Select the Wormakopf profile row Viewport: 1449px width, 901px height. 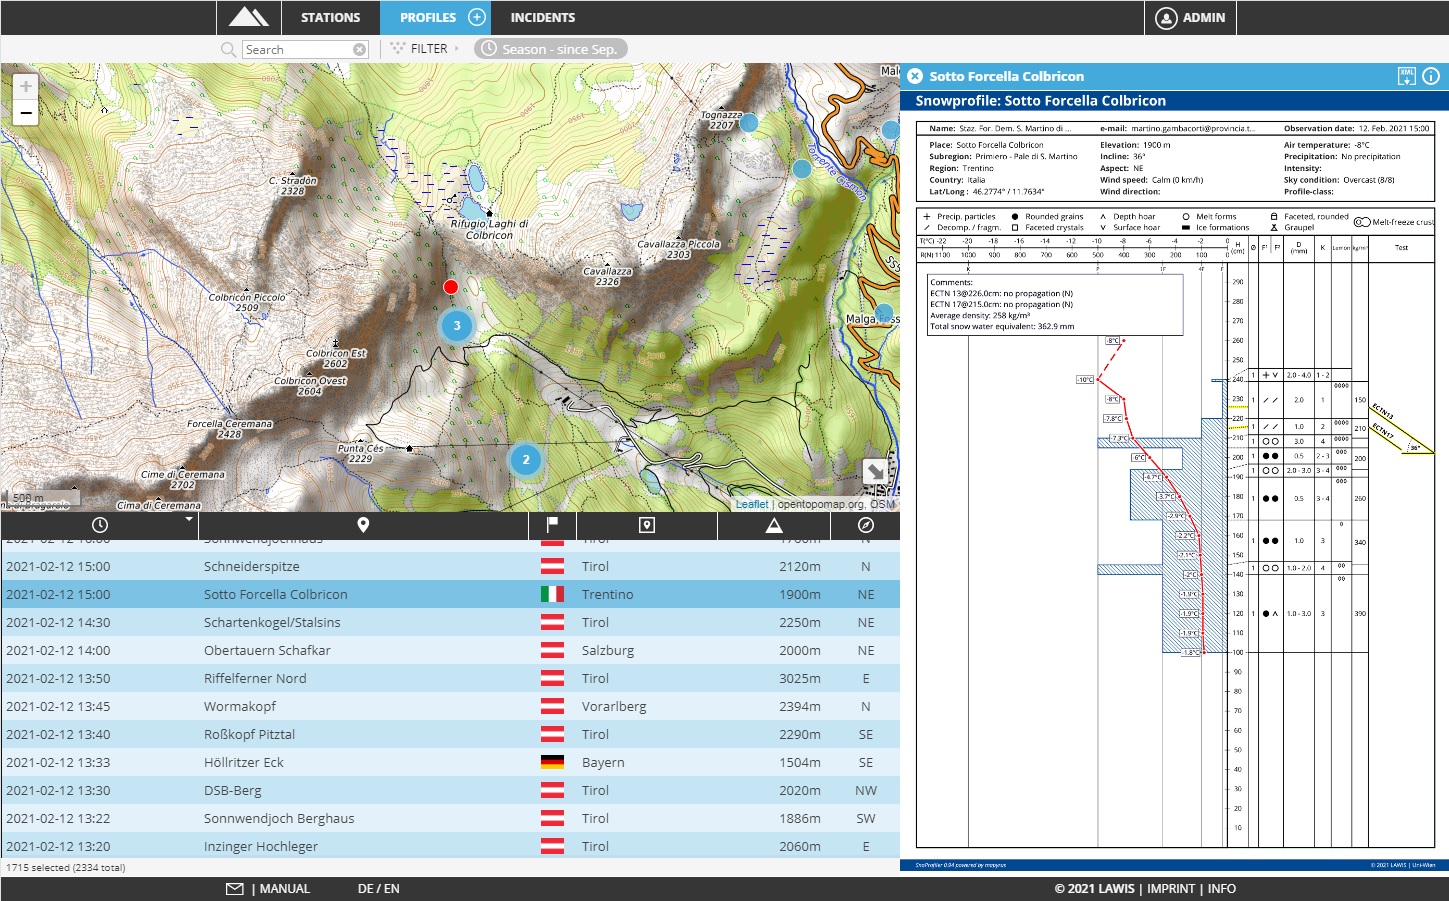pos(450,706)
